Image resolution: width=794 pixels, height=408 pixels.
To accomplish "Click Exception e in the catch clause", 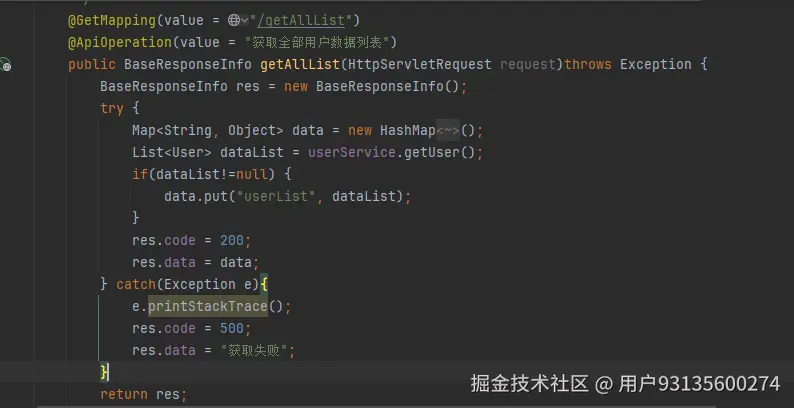I will 208,284.
